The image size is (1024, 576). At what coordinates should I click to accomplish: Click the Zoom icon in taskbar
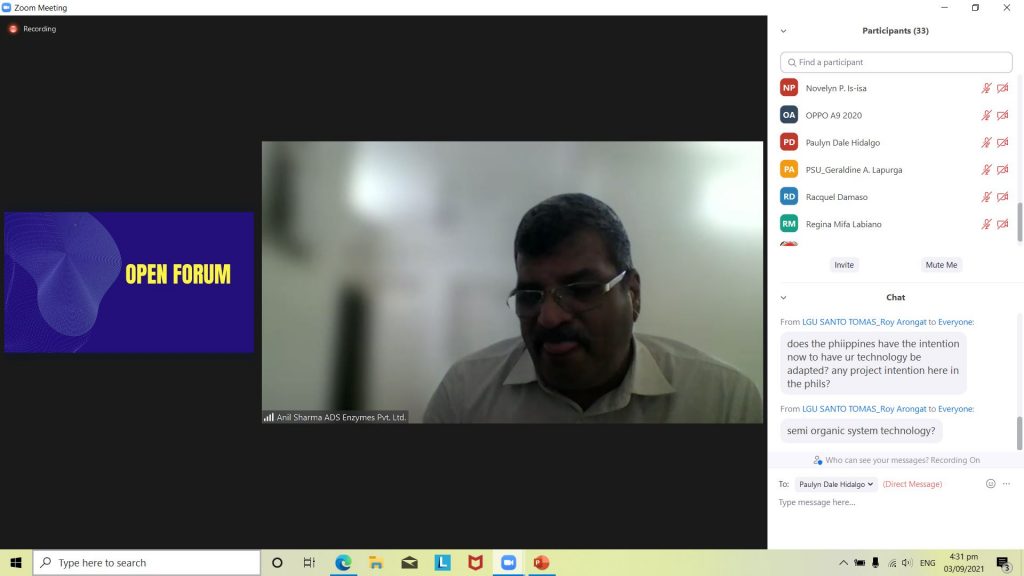508,562
